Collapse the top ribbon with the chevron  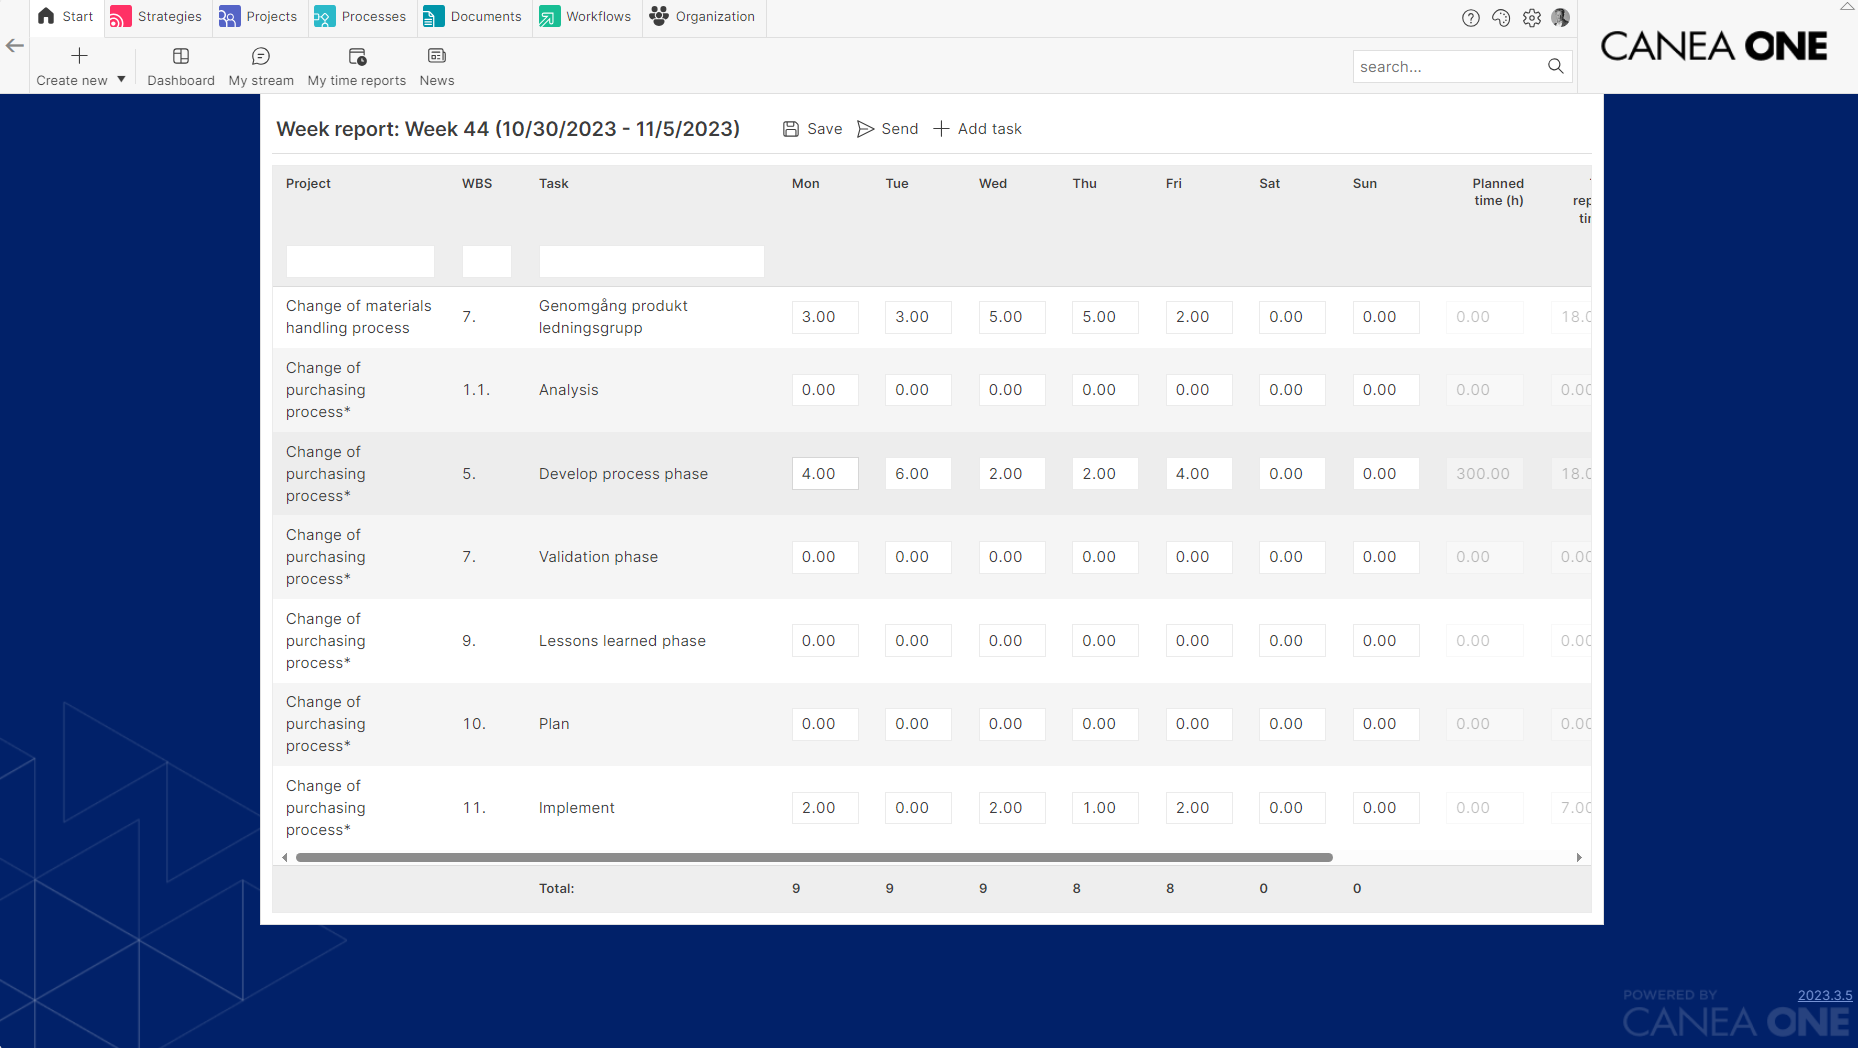[1847, 6]
